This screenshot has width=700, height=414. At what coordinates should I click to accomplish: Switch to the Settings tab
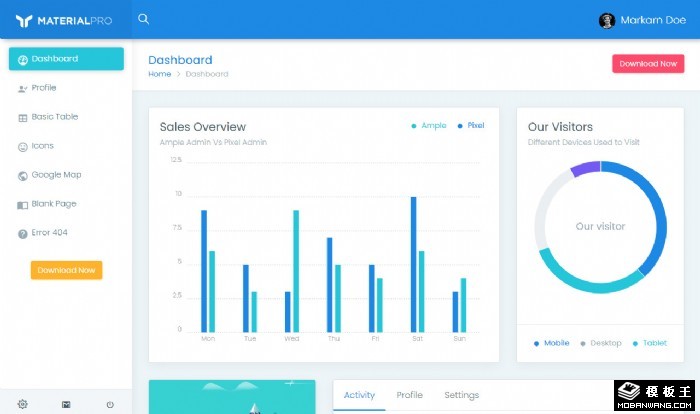coord(461,395)
